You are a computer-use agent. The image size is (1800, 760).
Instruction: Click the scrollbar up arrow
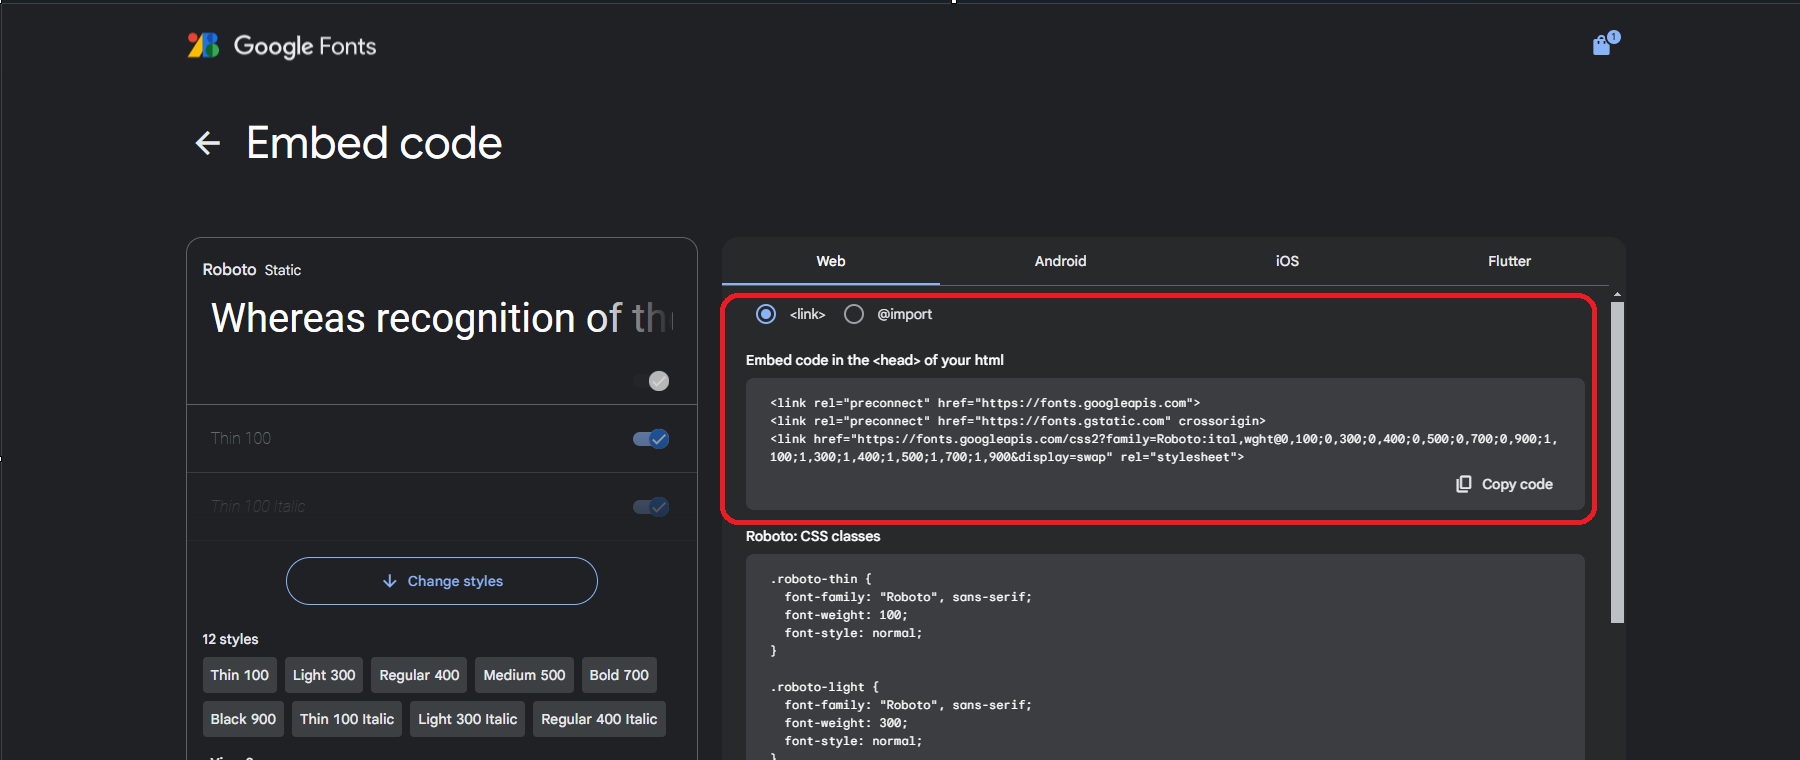1617,294
